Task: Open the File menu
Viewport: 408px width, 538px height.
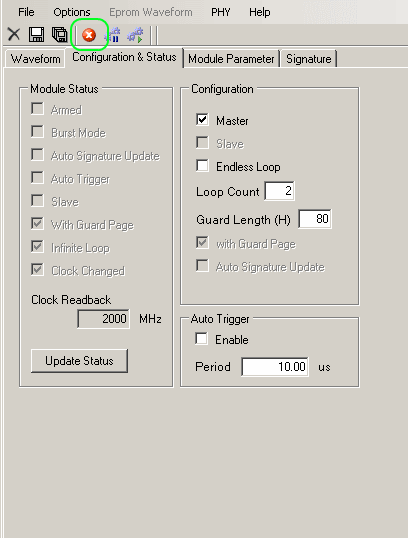Action: click(26, 12)
